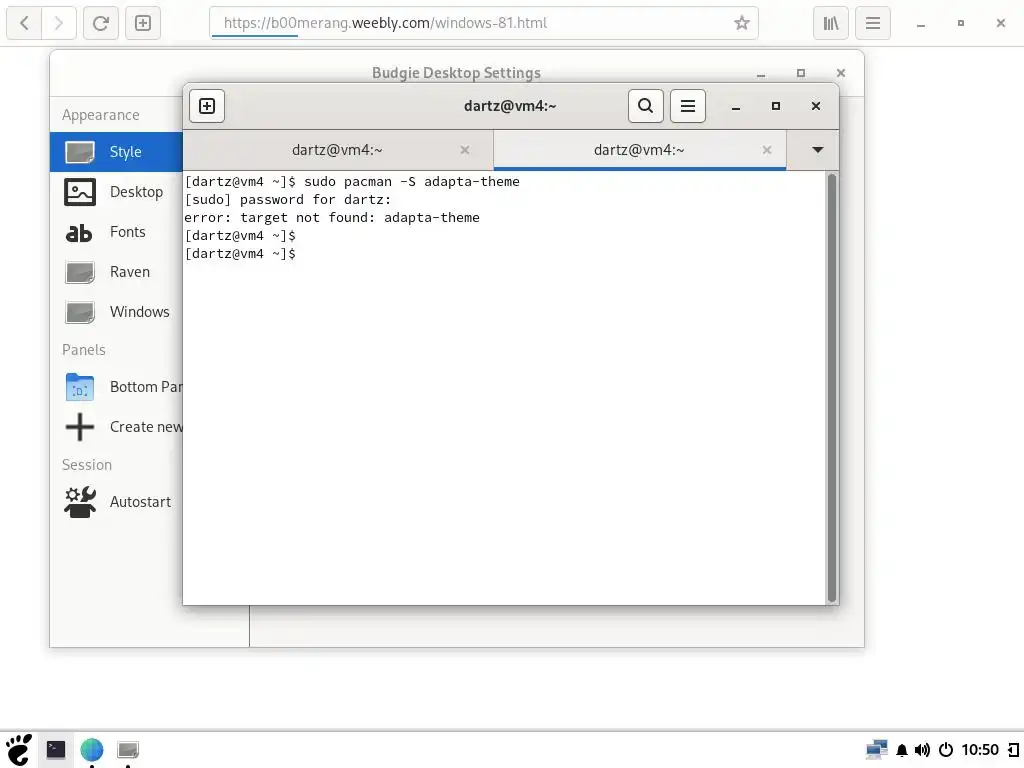Open a new browser tab

tap(143, 23)
